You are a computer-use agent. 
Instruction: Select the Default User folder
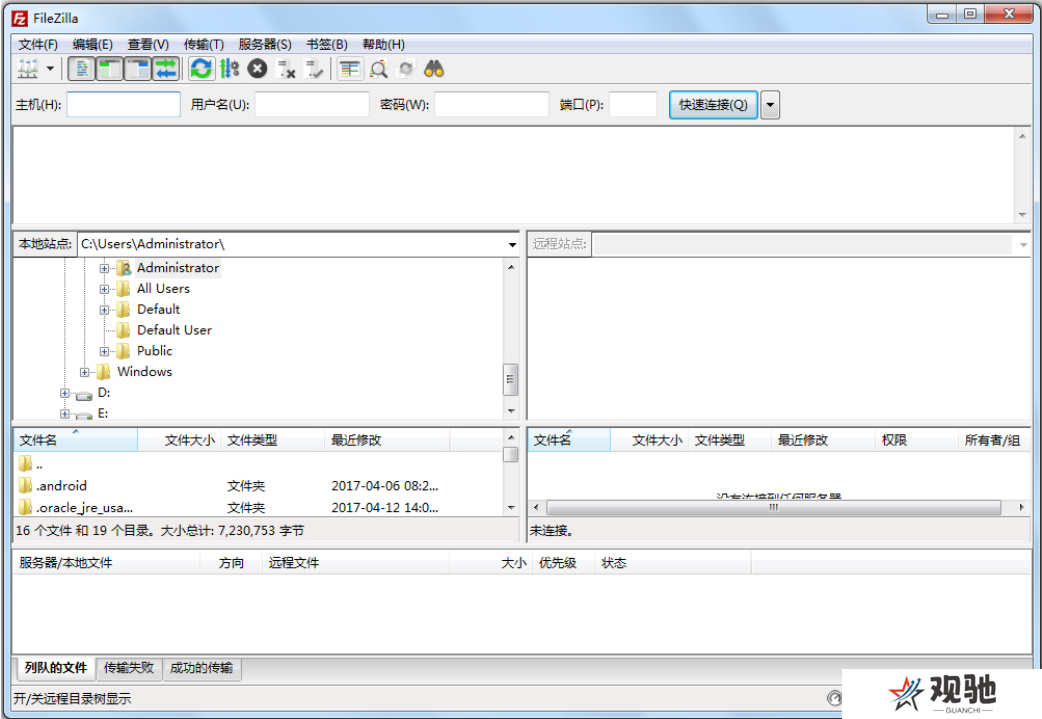174,330
